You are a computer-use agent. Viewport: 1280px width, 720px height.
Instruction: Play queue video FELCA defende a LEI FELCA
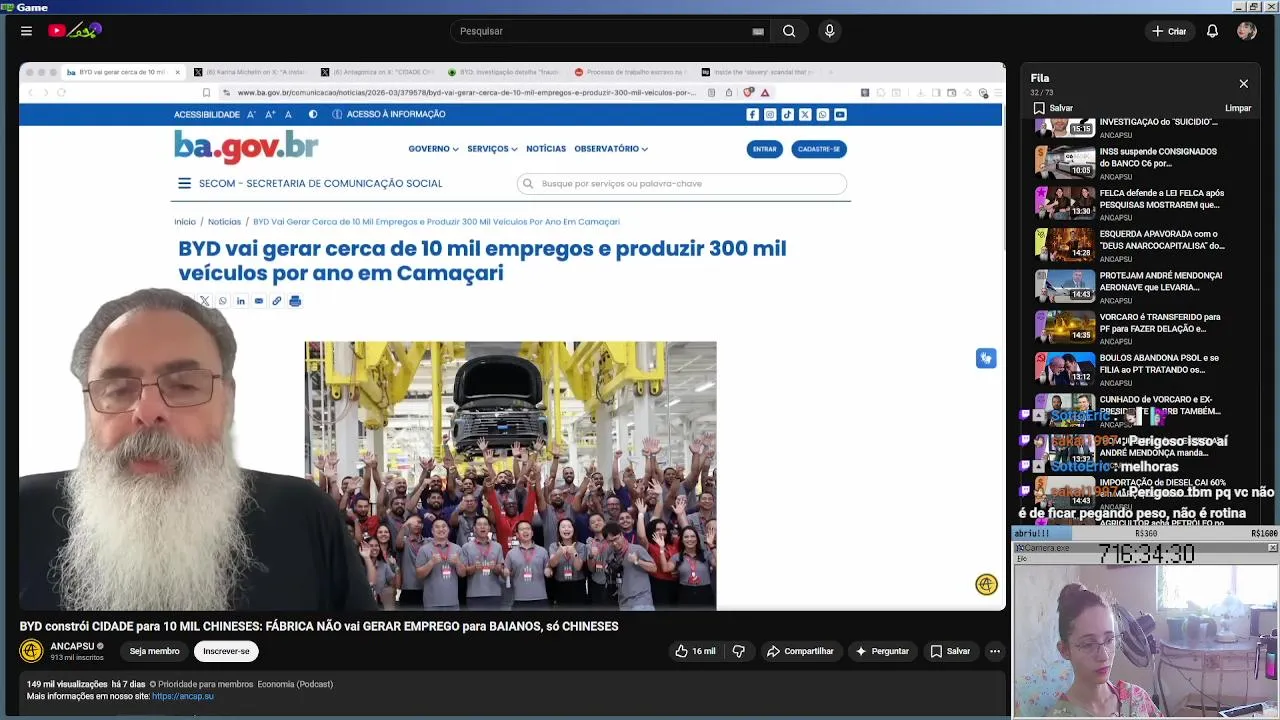point(1128,204)
